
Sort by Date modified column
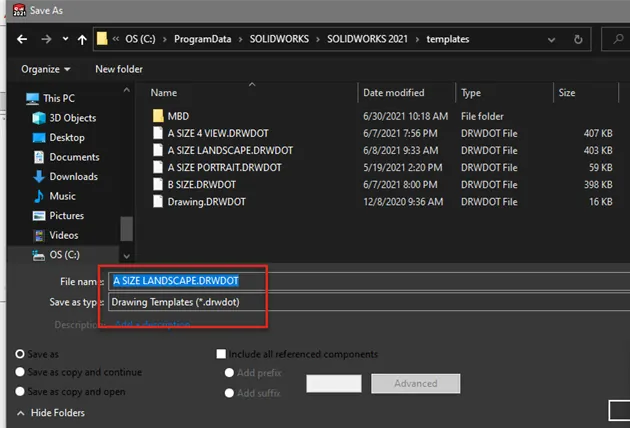(393, 93)
